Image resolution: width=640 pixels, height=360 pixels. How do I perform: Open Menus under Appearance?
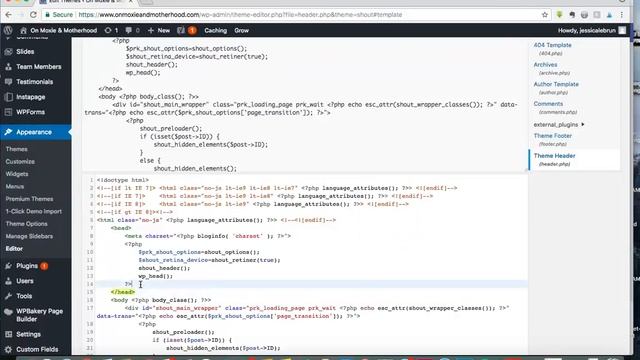15,187
